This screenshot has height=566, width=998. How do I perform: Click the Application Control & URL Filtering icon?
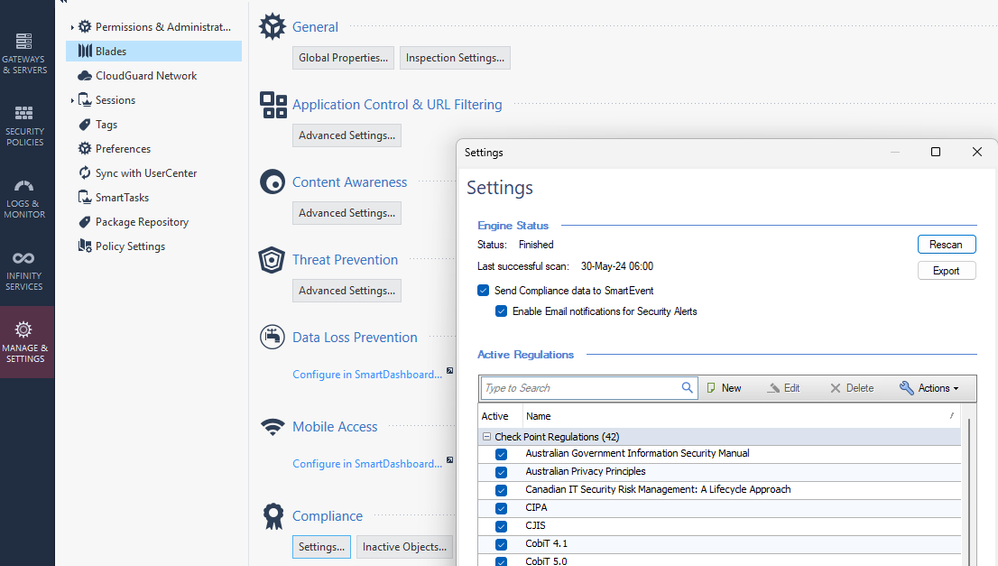pyautogui.click(x=274, y=104)
